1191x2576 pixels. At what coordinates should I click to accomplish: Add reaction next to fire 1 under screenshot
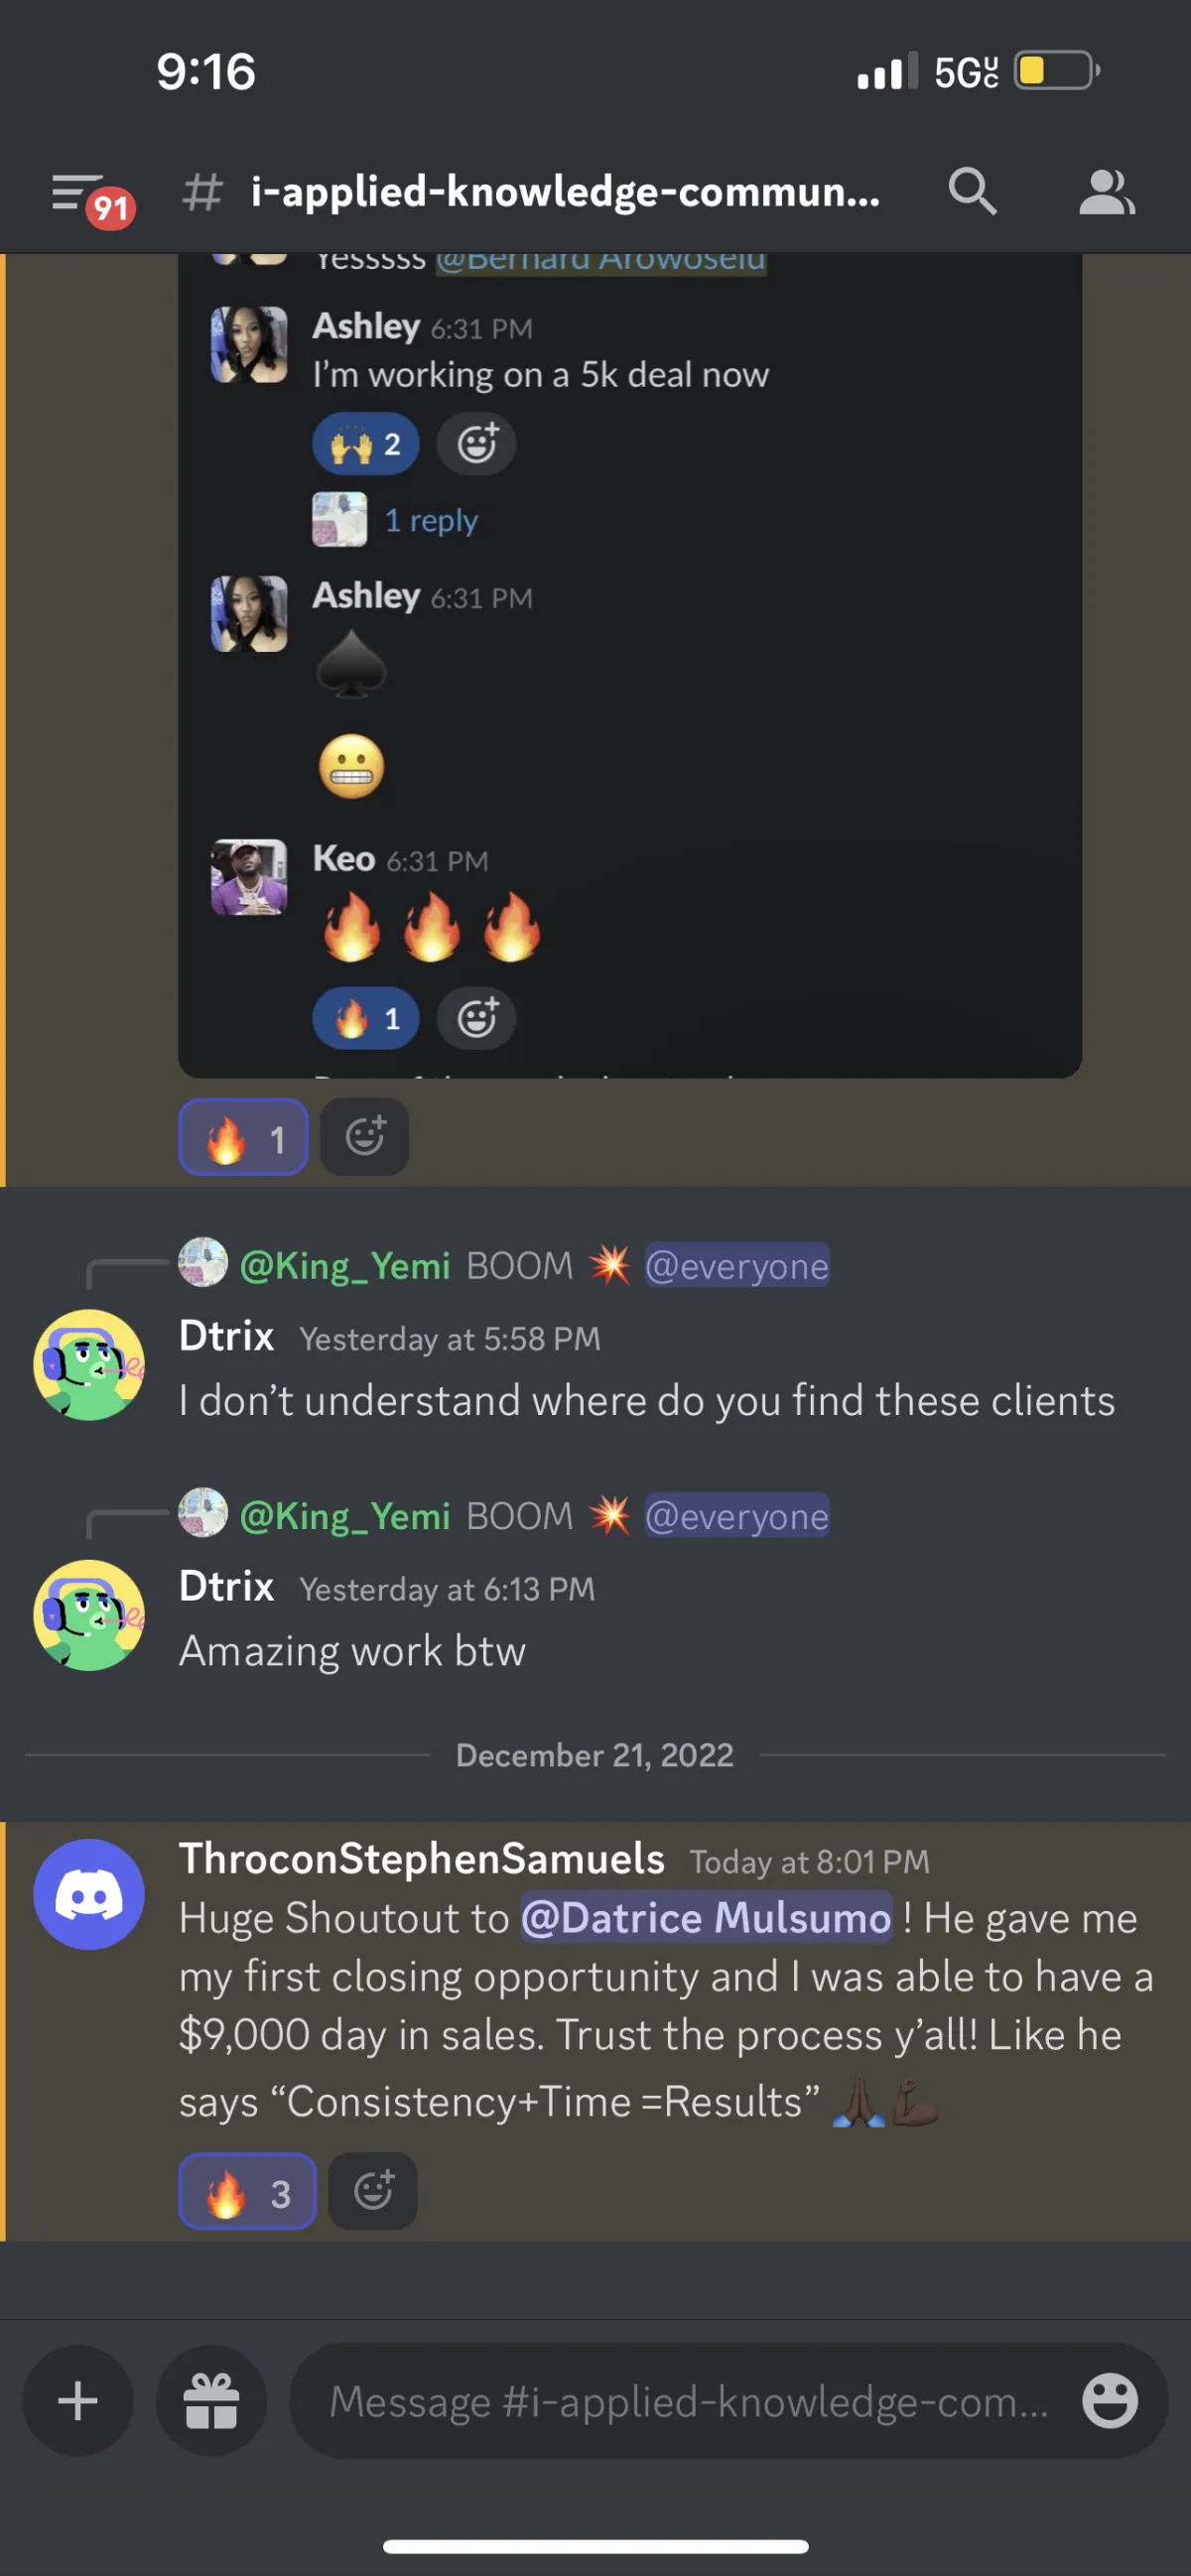pos(365,1136)
